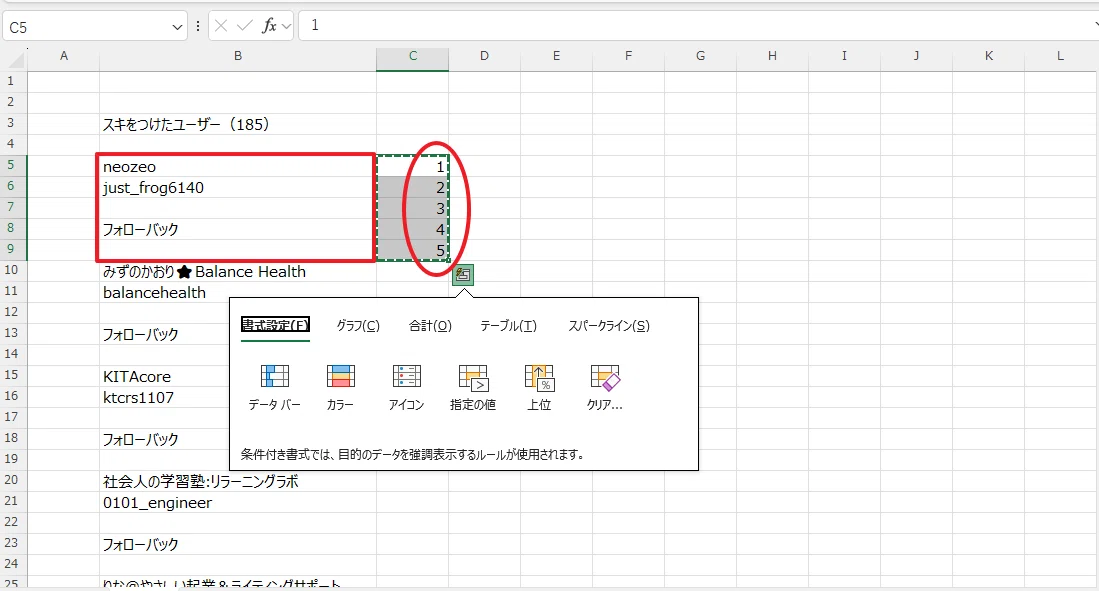Click cell C8 with value 4
This screenshot has width=1099, height=591.
click(x=413, y=229)
